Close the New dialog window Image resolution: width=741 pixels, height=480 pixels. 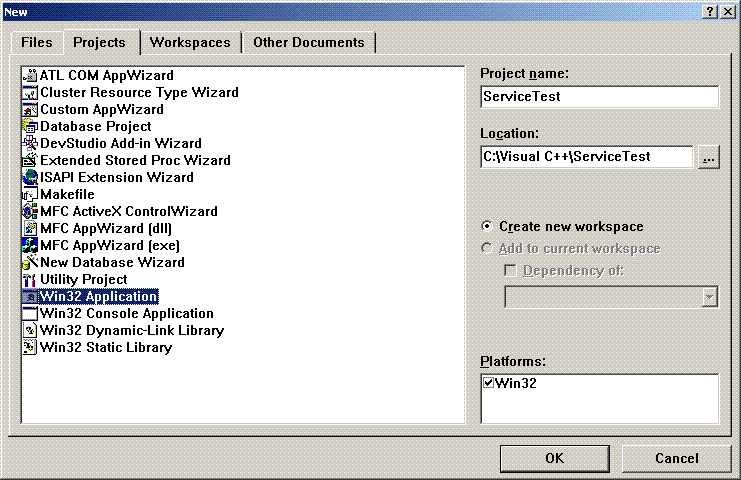pyautogui.click(x=728, y=12)
